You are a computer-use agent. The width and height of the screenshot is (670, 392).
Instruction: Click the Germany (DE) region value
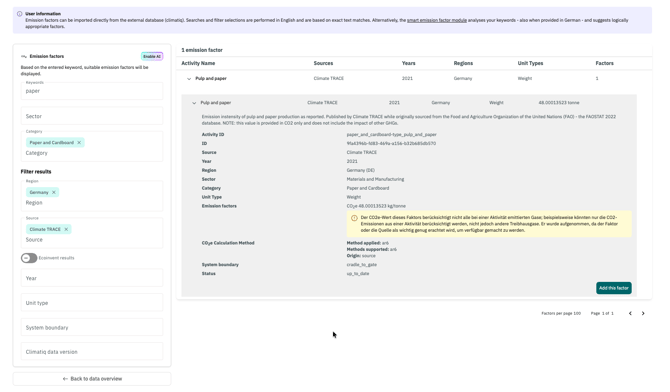pos(361,170)
